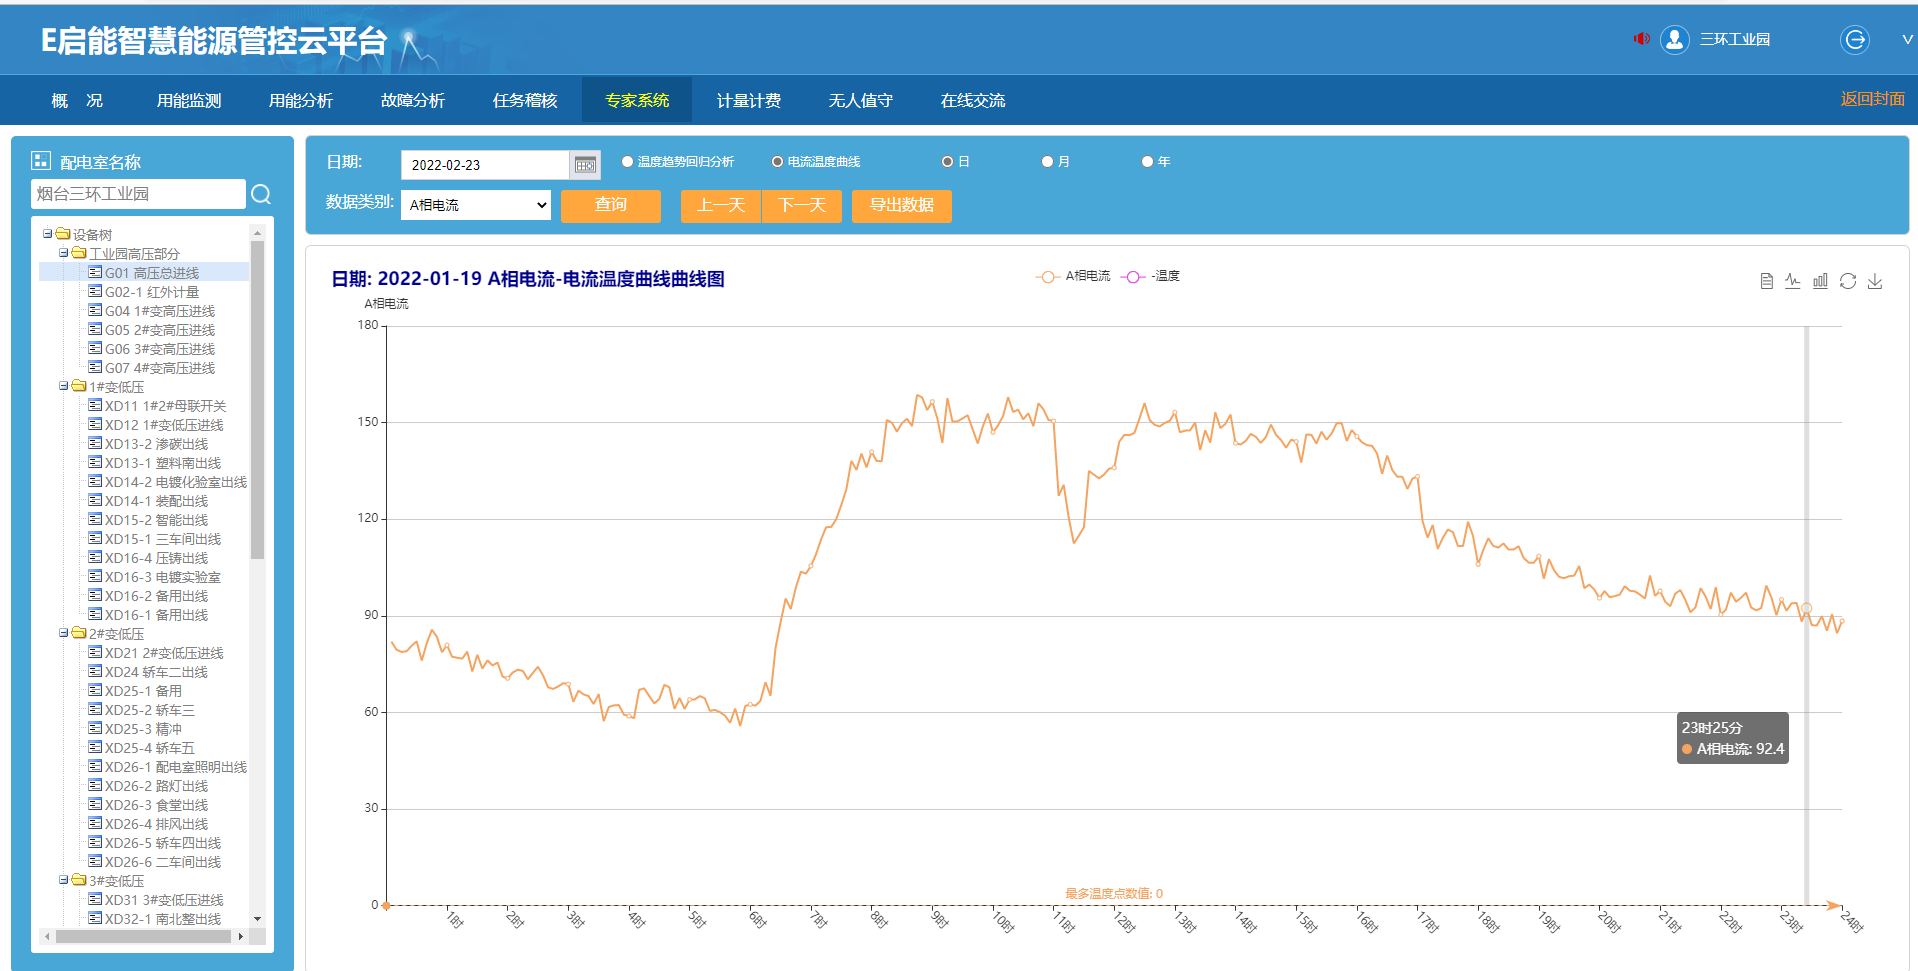Image resolution: width=1918 pixels, height=971 pixels.
Task: Select XD26-1 配电室照明出线 in tree
Action: point(176,766)
